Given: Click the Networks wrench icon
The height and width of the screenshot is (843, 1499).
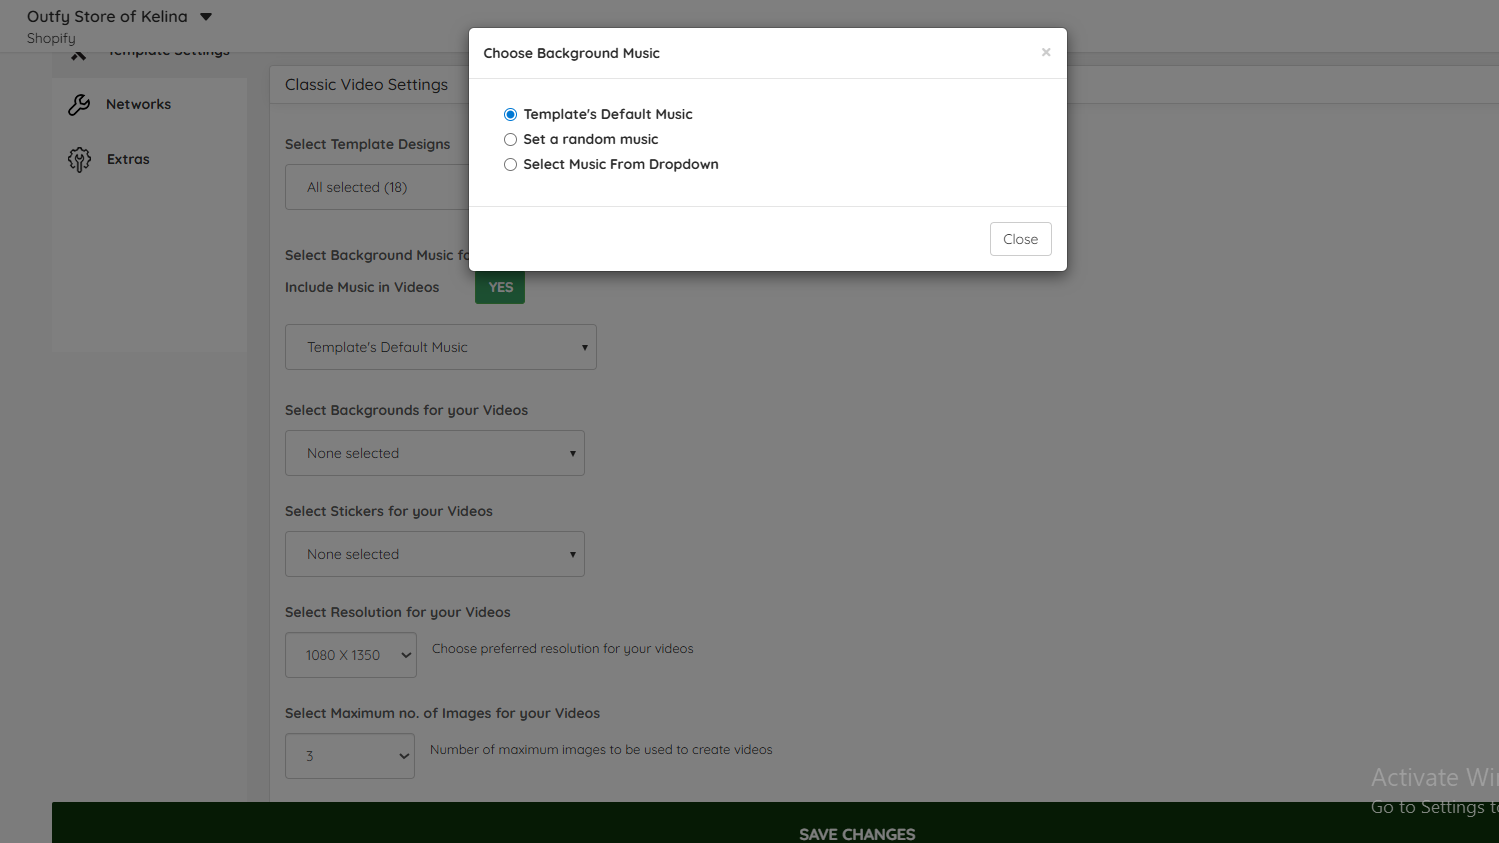Looking at the screenshot, I should (x=79, y=104).
